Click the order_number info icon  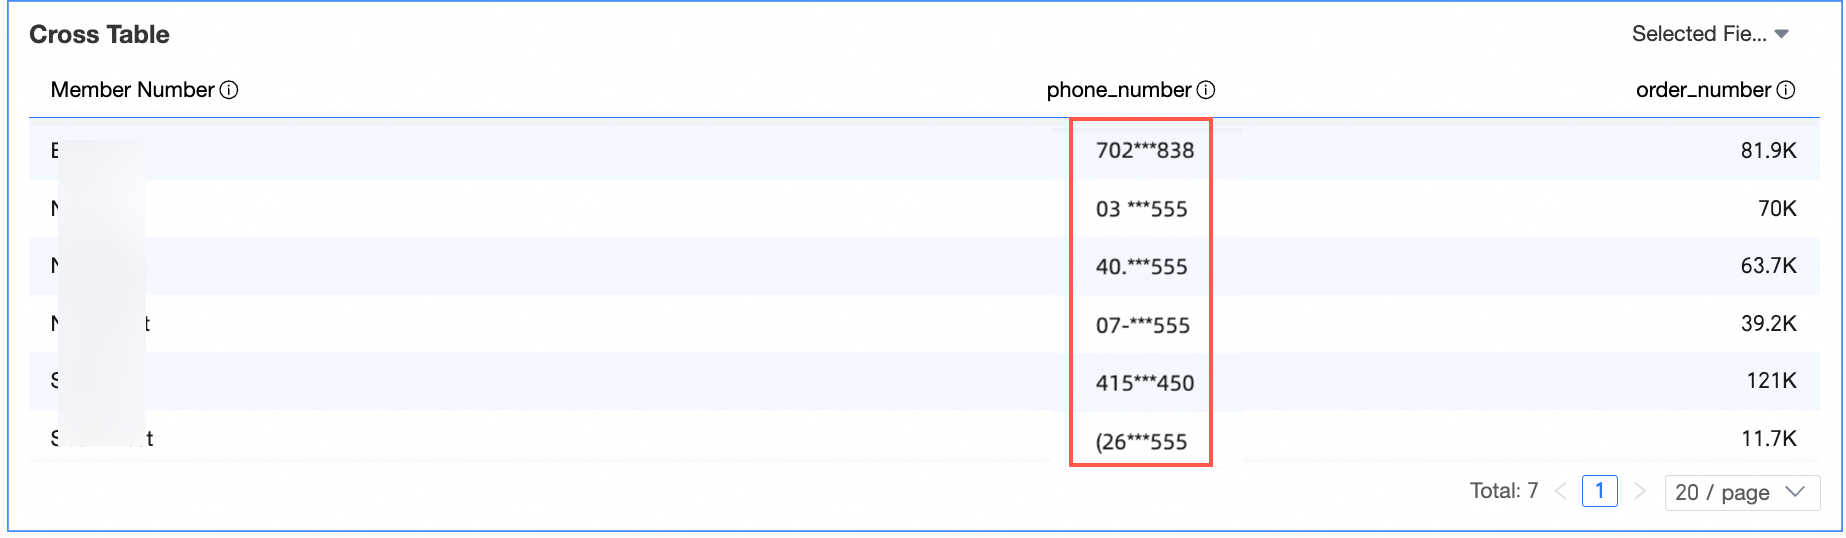(1786, 90)
